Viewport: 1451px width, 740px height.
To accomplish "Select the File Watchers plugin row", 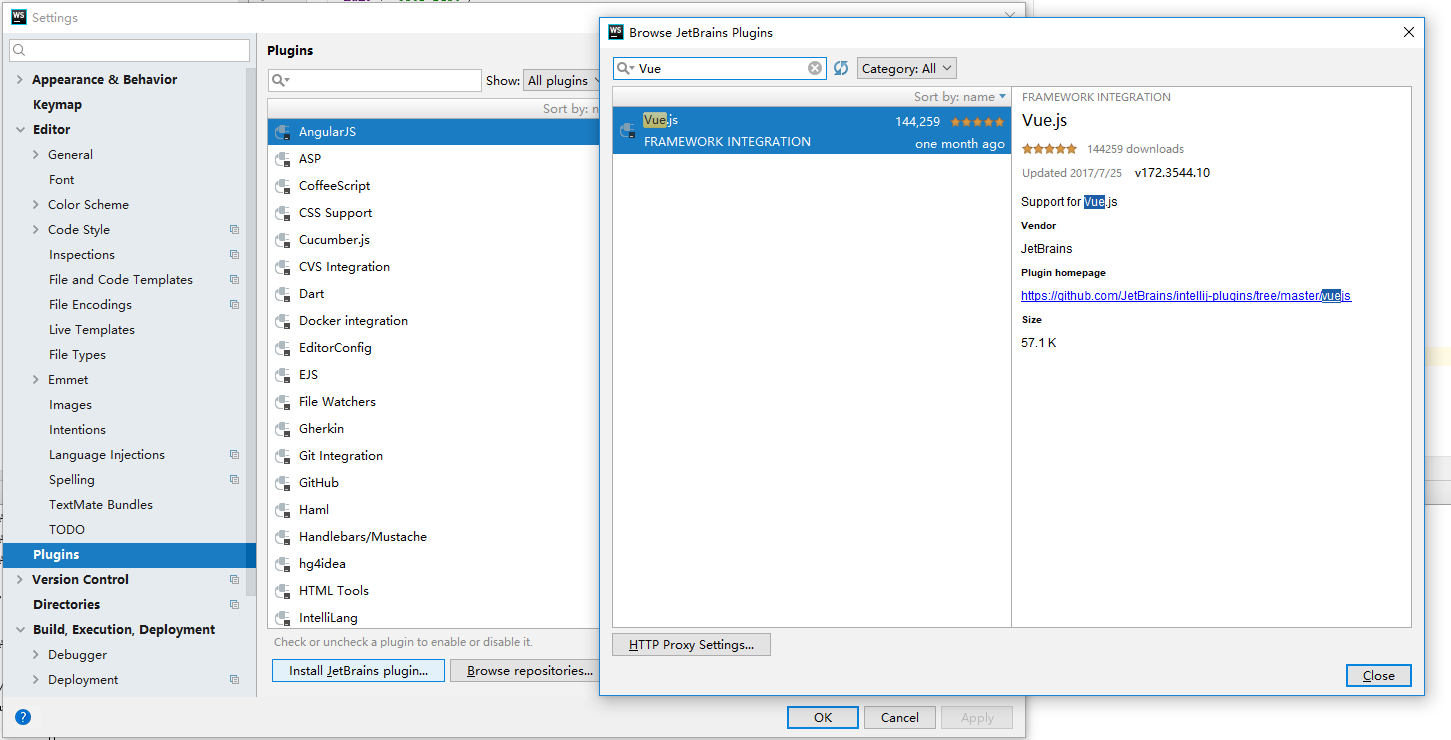I will pyautogui.click(x=434, y=402).
